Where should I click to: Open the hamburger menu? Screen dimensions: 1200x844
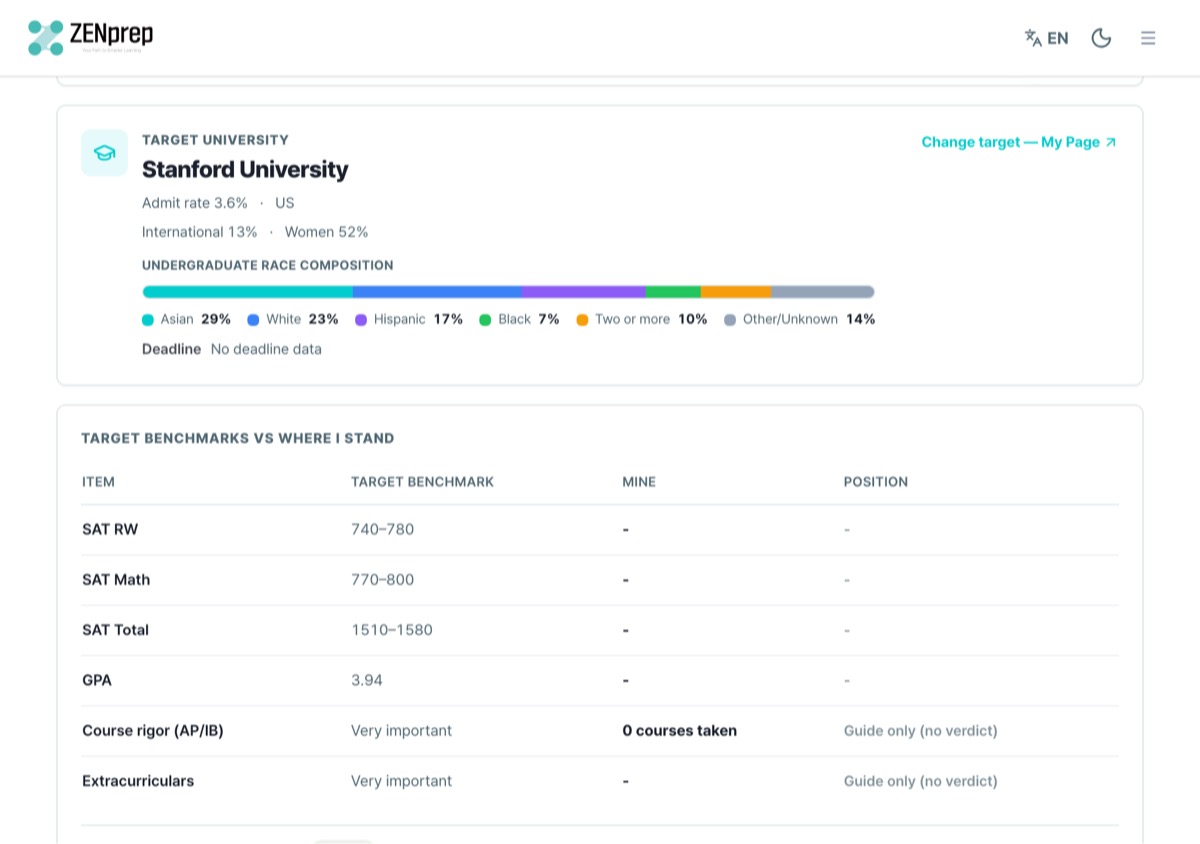pyautogui.click(x=1148, y=38)
